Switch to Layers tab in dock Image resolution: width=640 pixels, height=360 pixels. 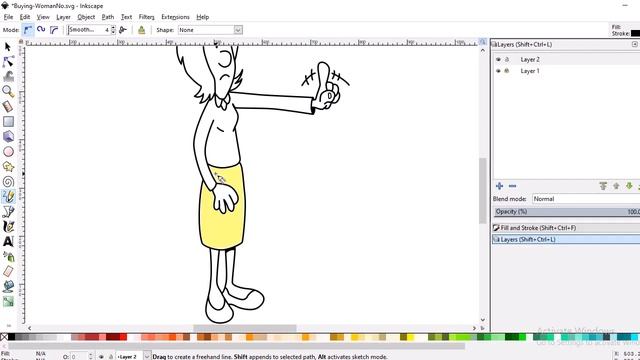coord(566,240)
